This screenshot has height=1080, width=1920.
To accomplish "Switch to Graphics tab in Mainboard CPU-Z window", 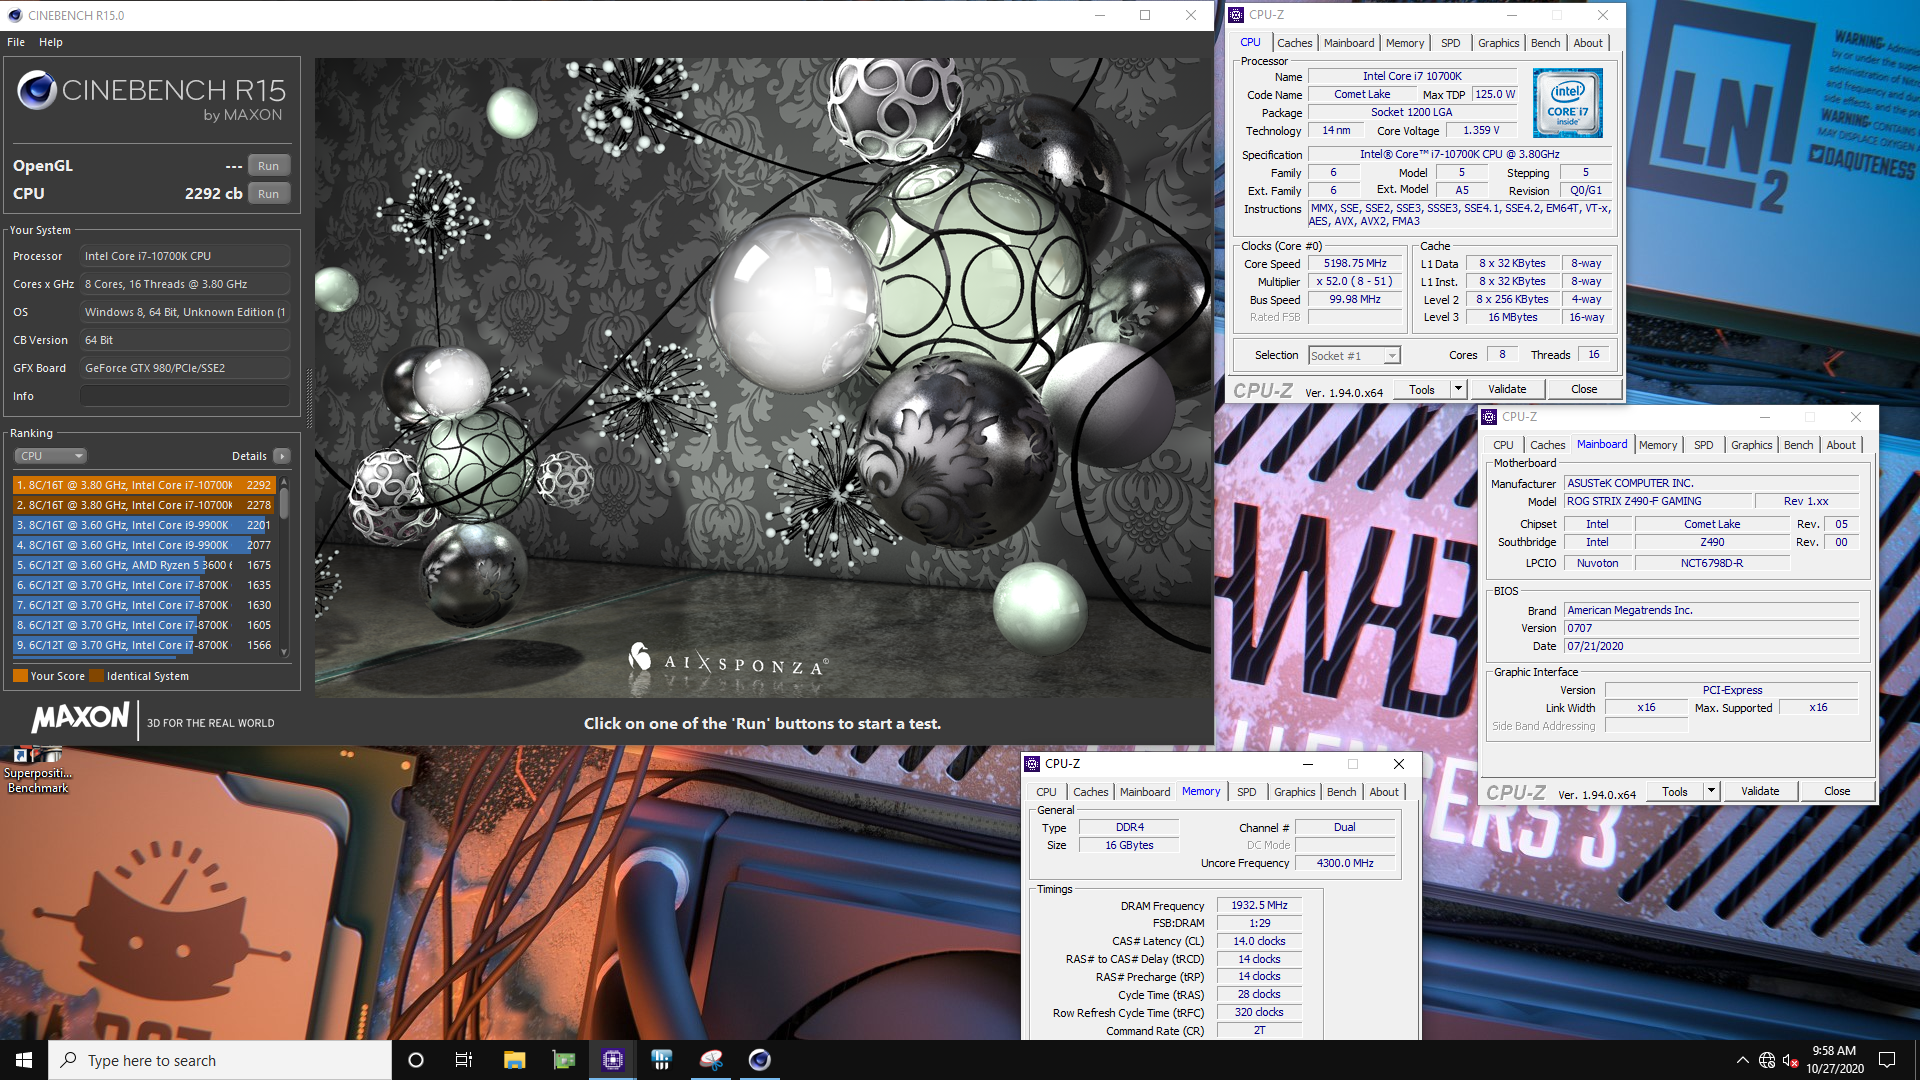I will (1751, 445).
